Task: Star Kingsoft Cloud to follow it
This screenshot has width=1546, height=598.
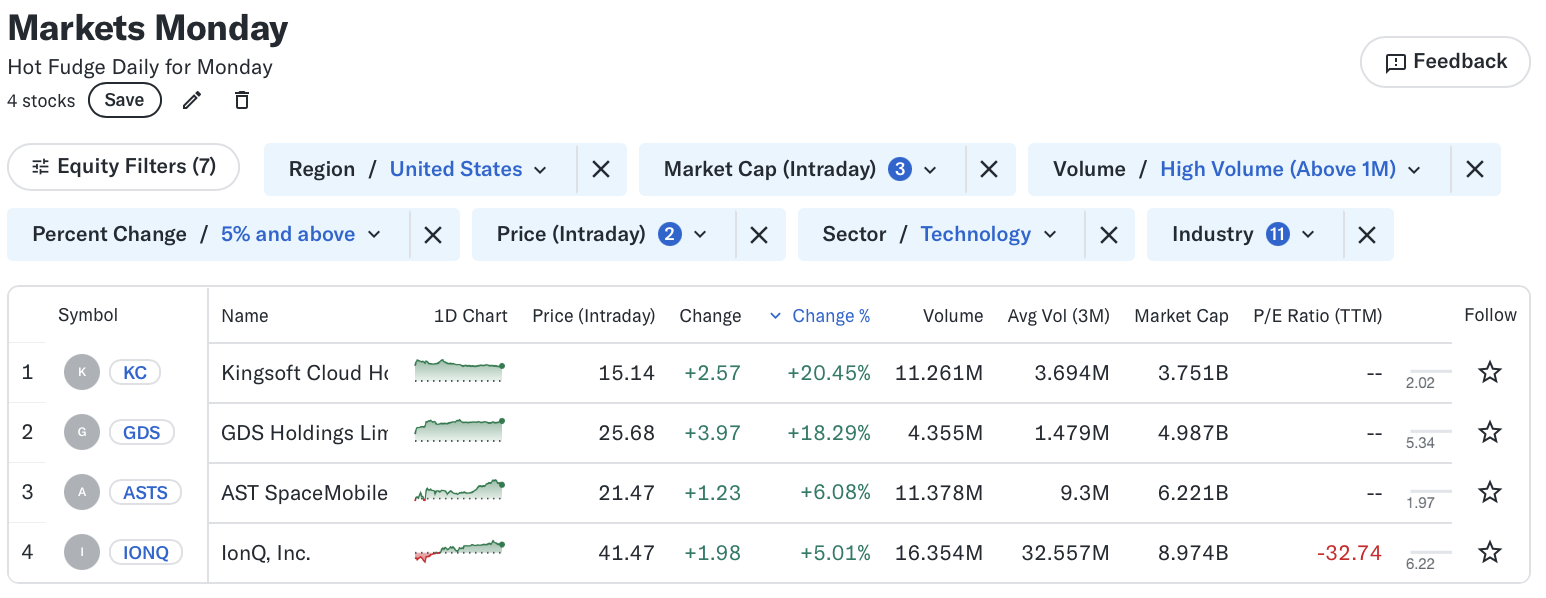Action: coord(1489,372)
